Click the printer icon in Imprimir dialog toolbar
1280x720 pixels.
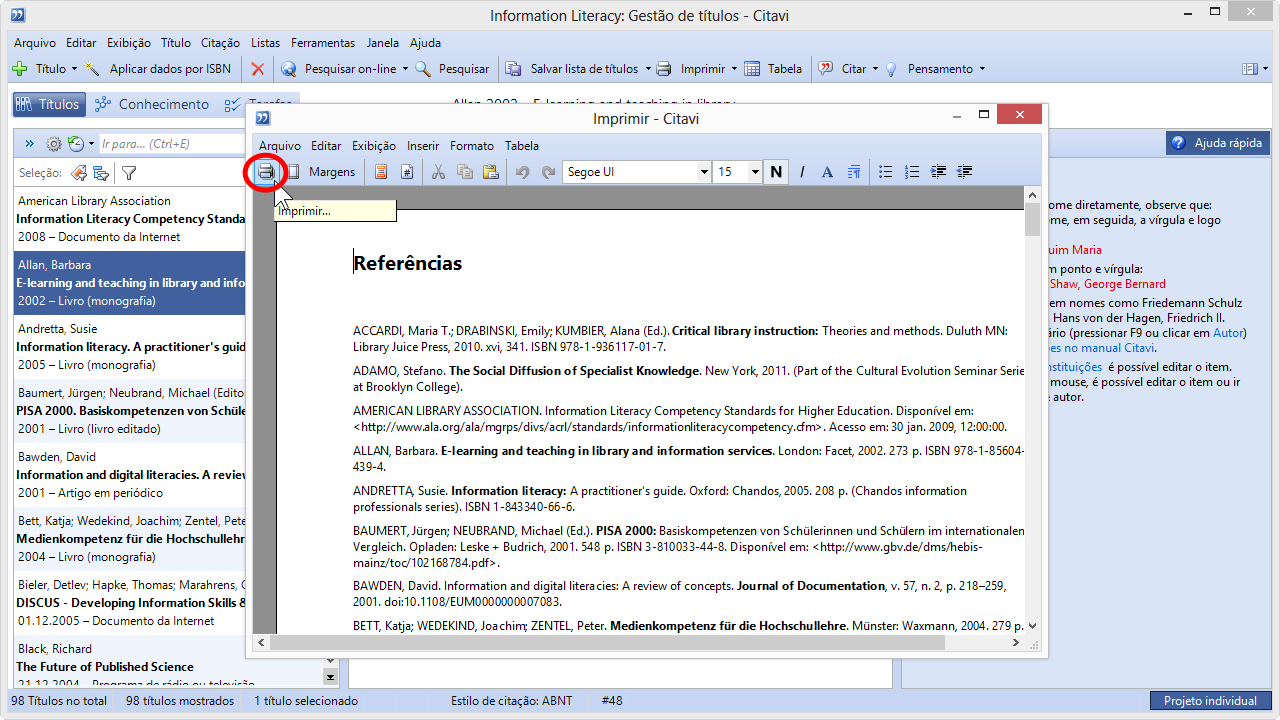(266, 172)
